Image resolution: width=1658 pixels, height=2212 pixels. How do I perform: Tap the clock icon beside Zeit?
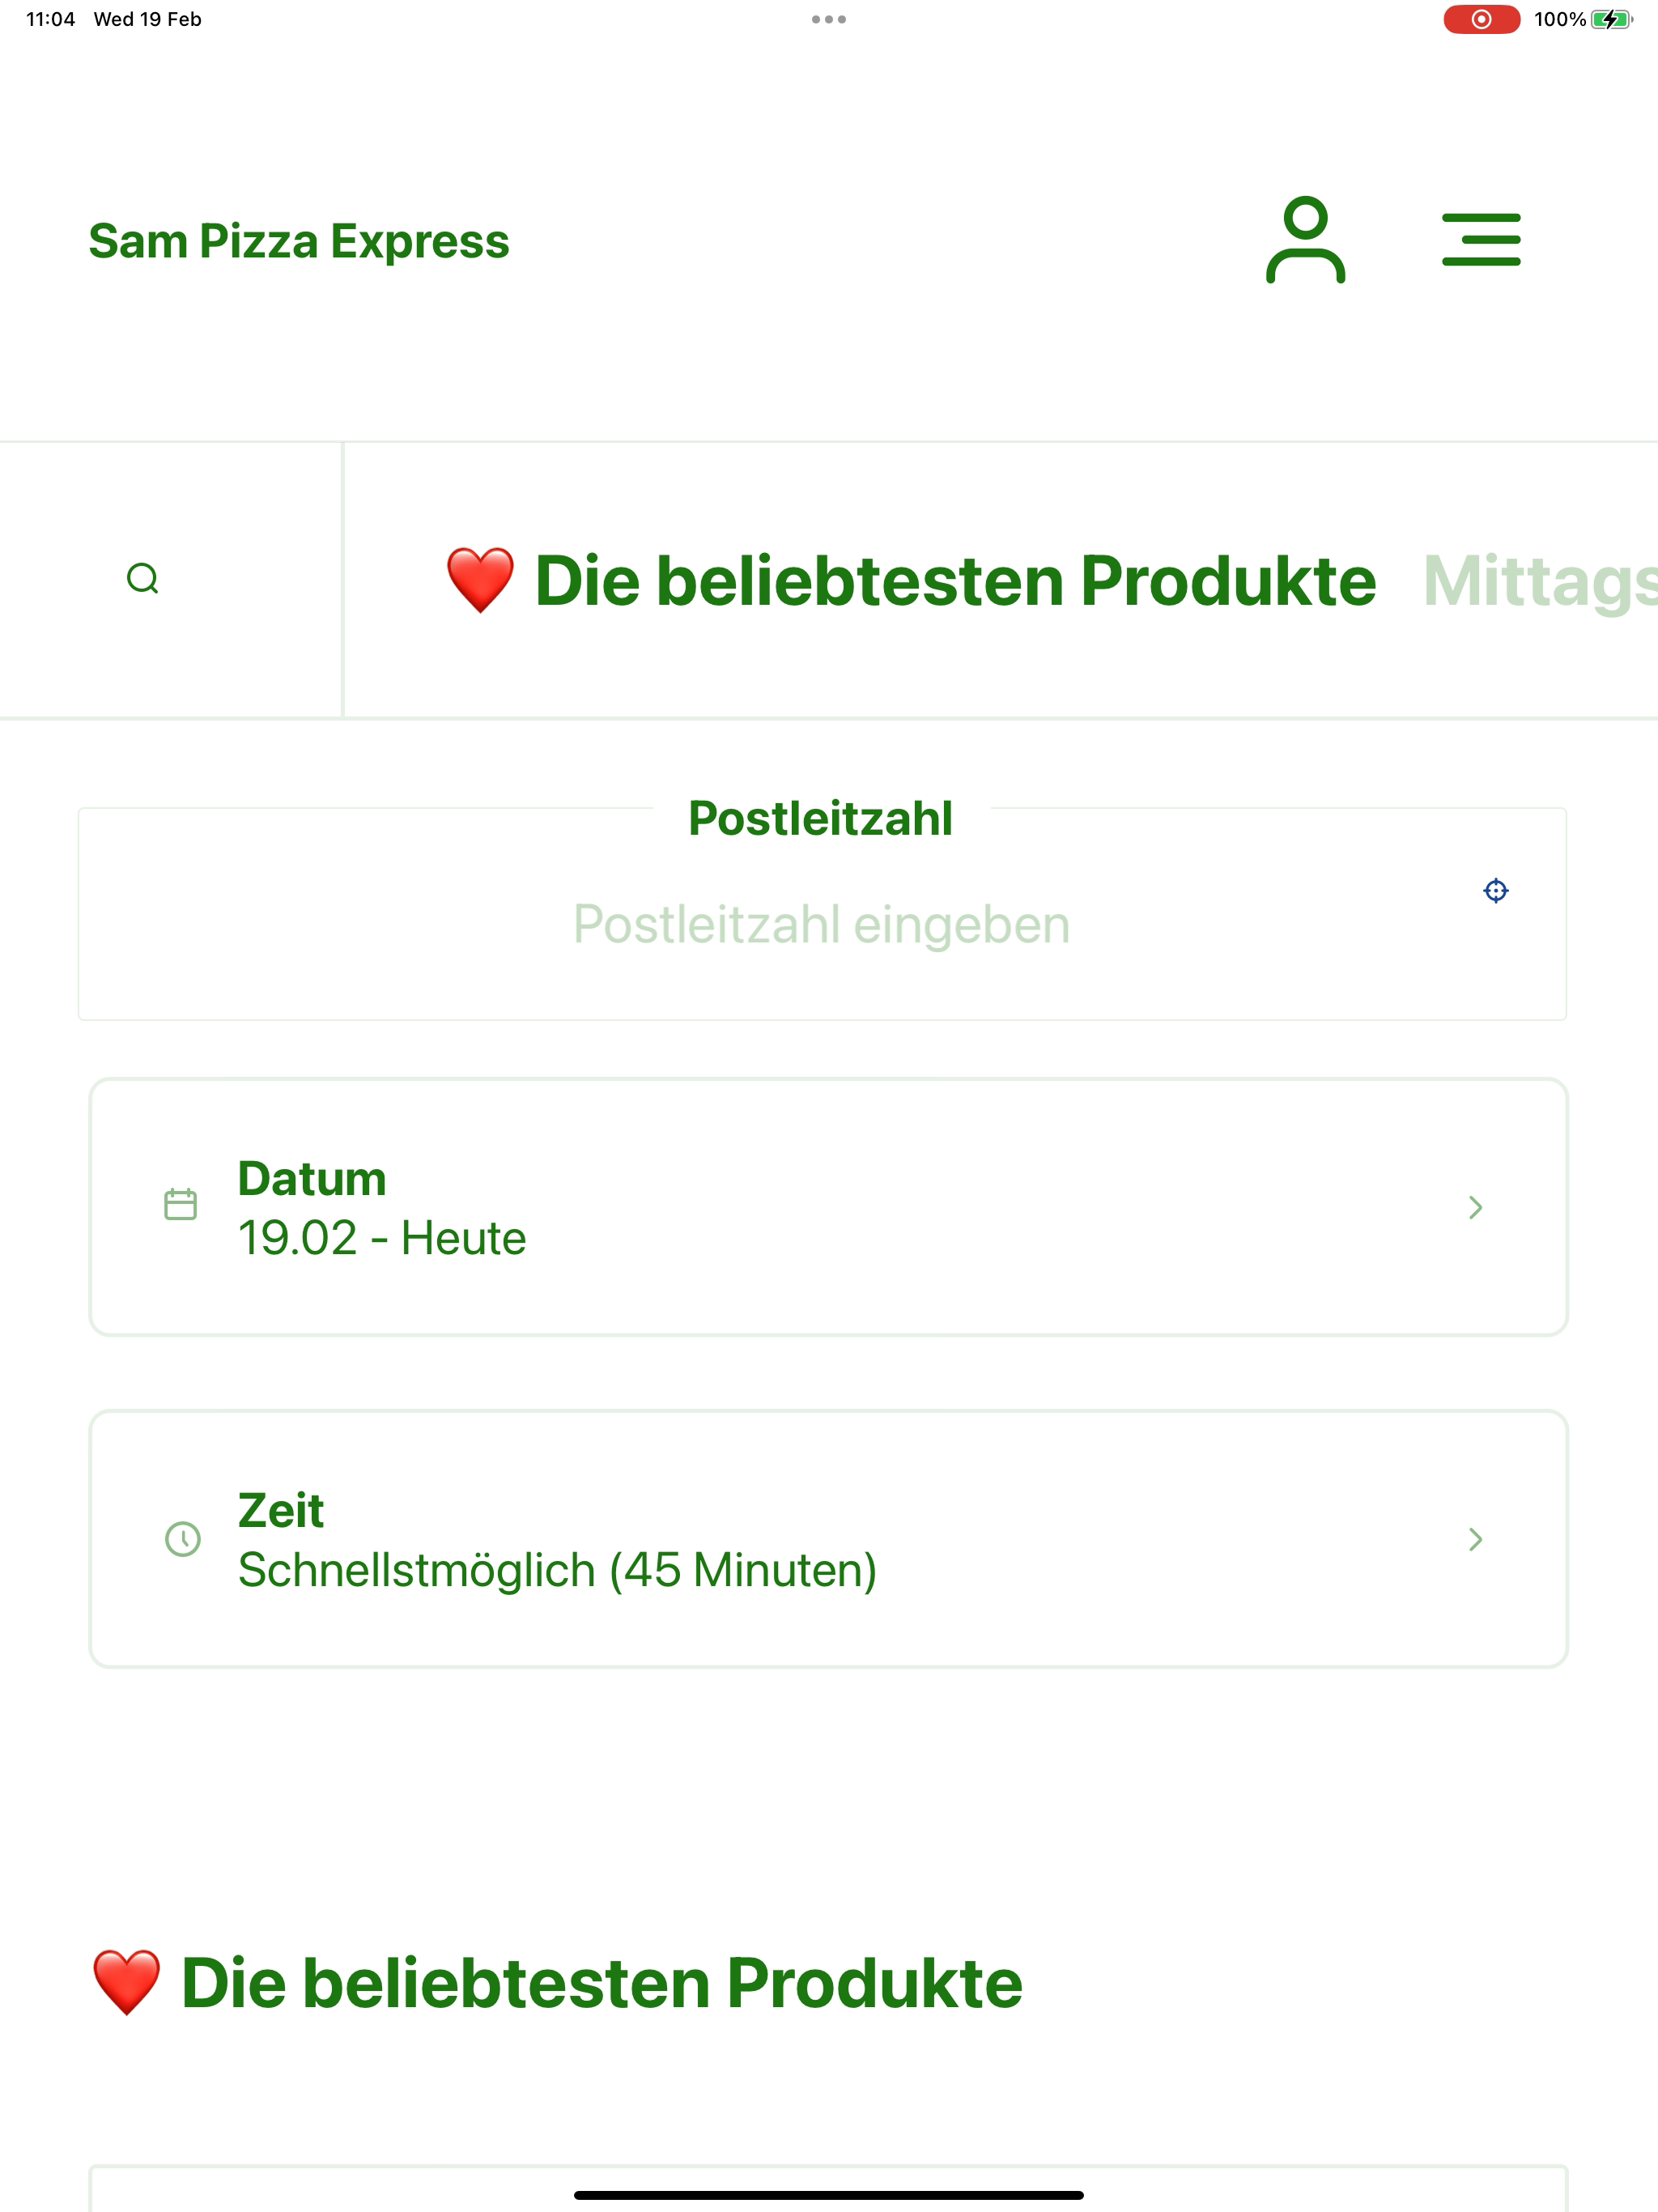coord(182,1538)
